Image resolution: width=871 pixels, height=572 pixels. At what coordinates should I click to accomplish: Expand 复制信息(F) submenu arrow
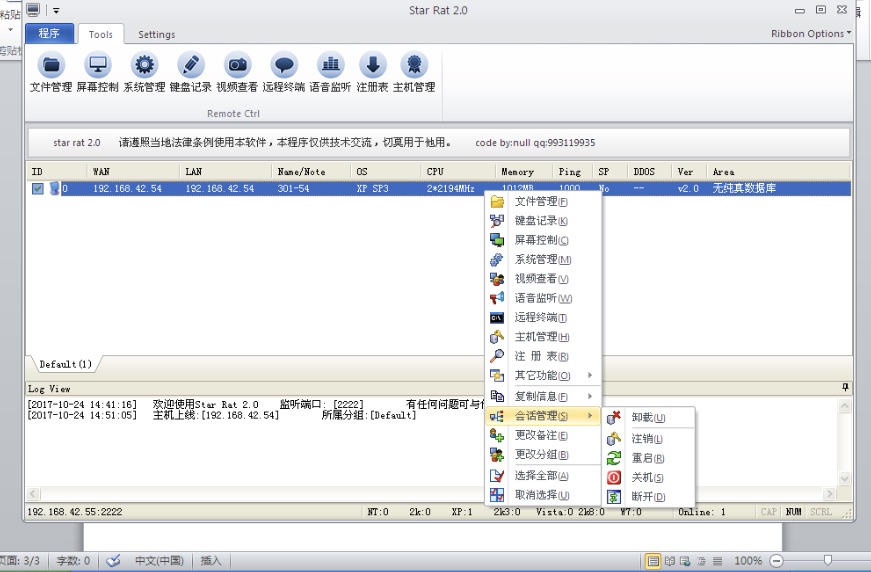click(x=590, y=396)
